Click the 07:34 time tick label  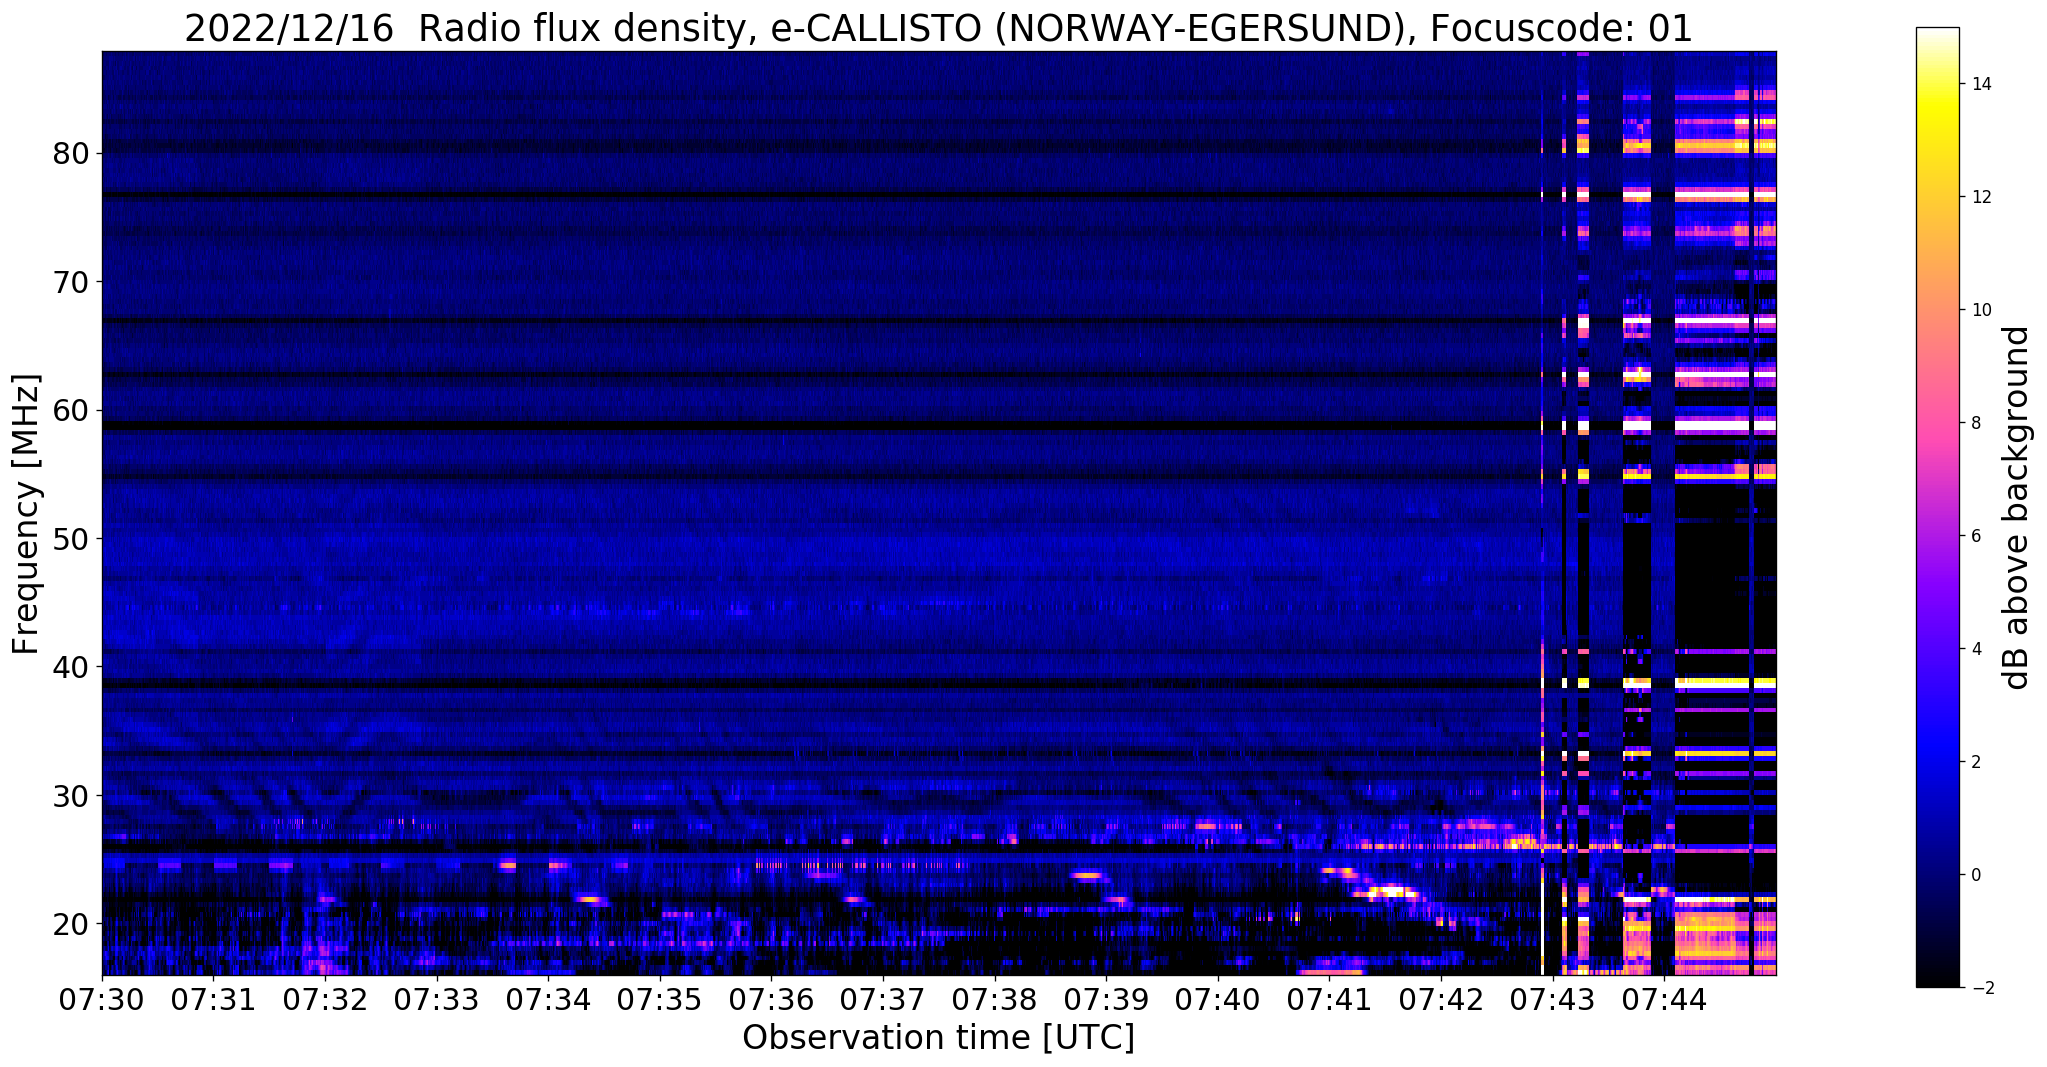click(x=548, y=999)
